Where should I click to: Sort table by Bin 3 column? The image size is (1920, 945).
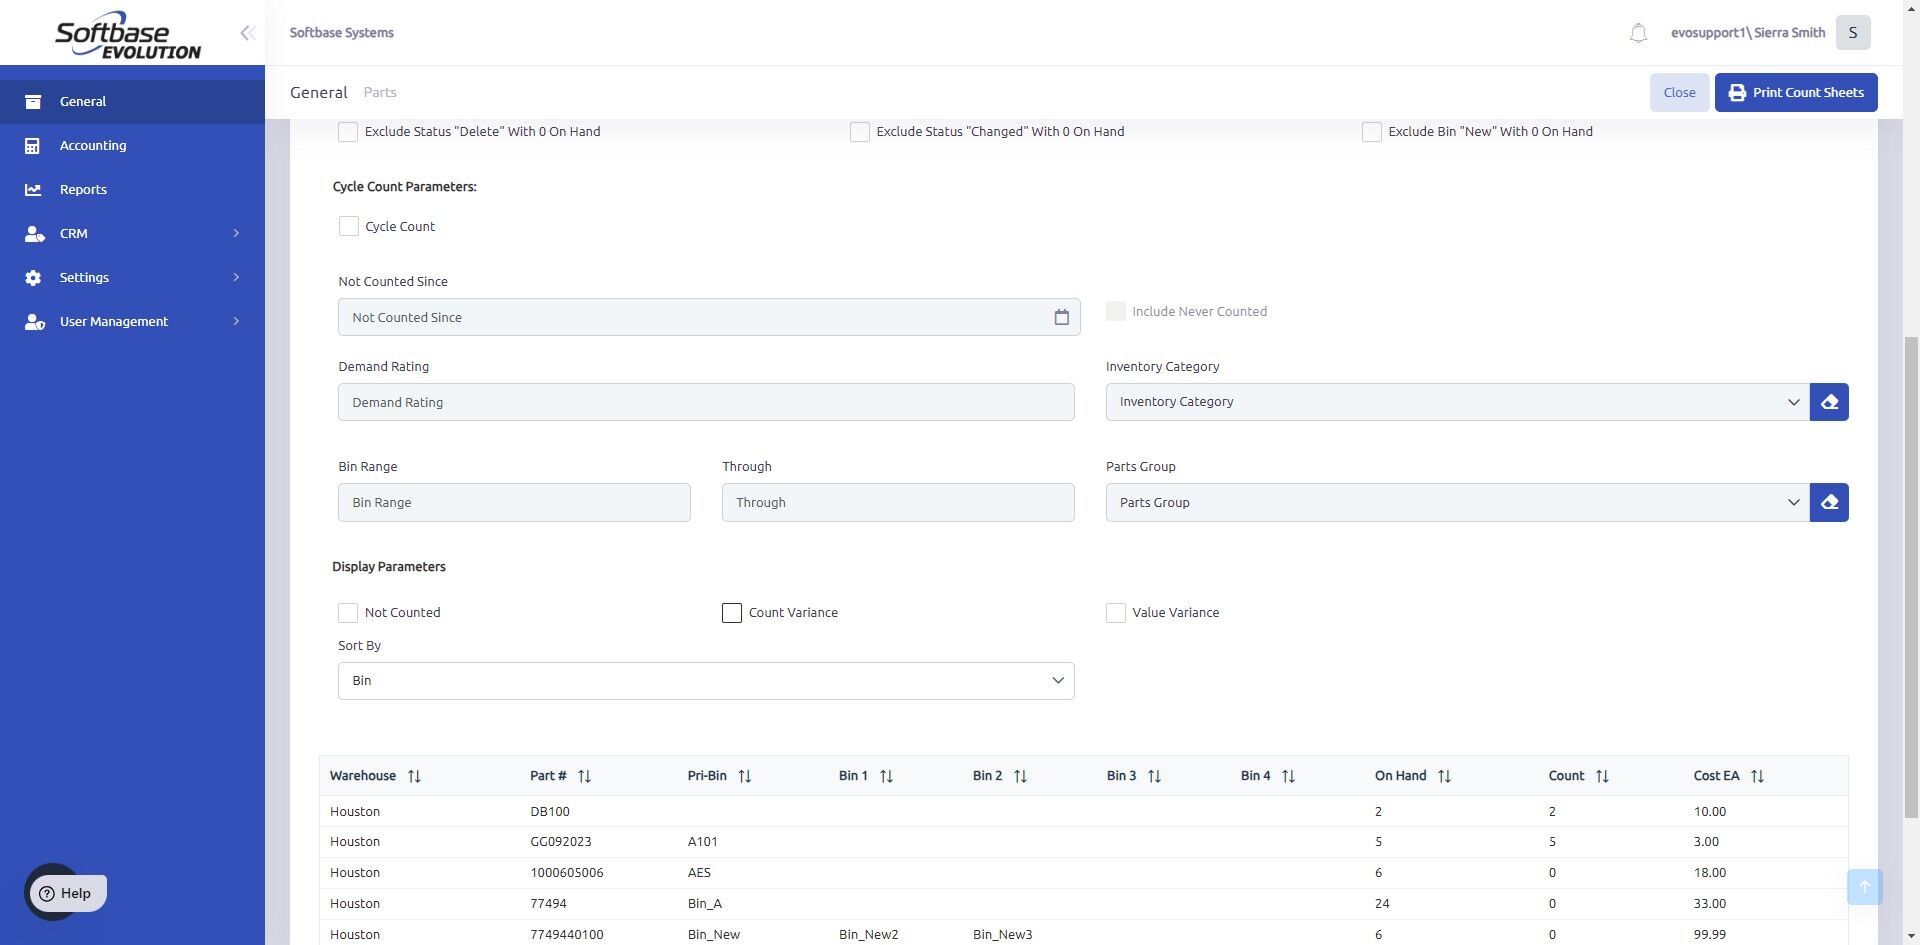(x=1154, y=776)
